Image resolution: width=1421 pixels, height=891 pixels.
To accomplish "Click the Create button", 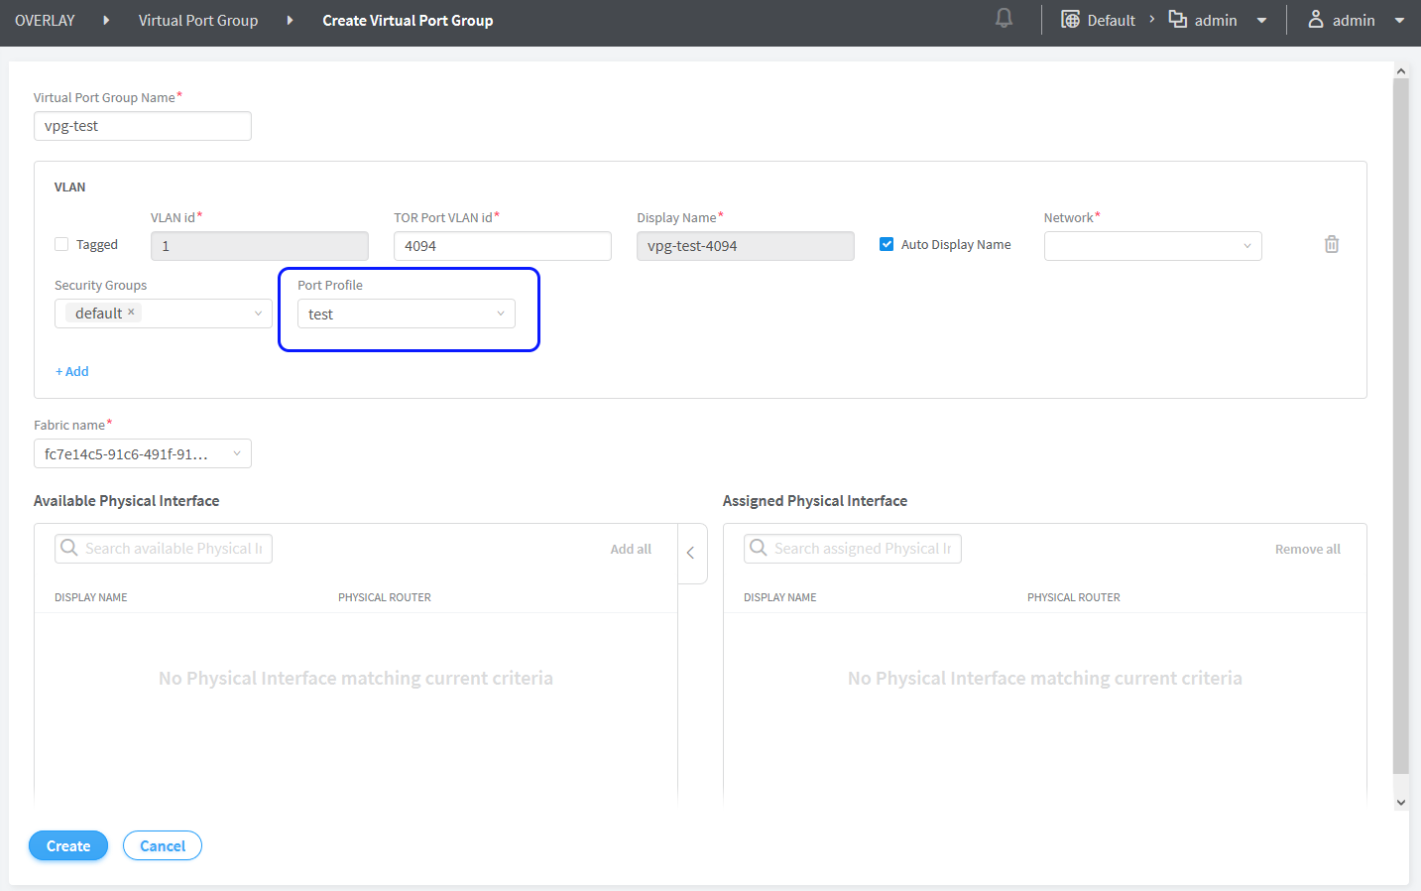I will [68, 846].
